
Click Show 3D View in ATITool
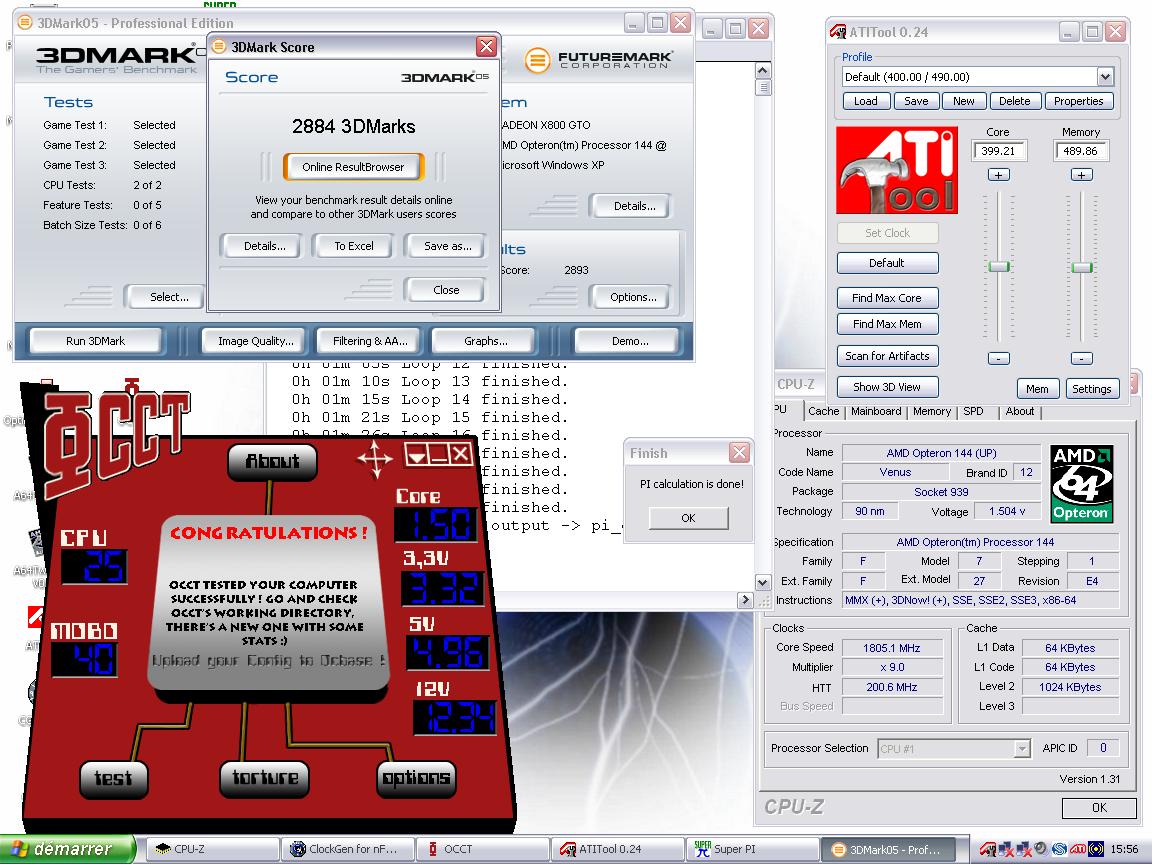[887, 387]
